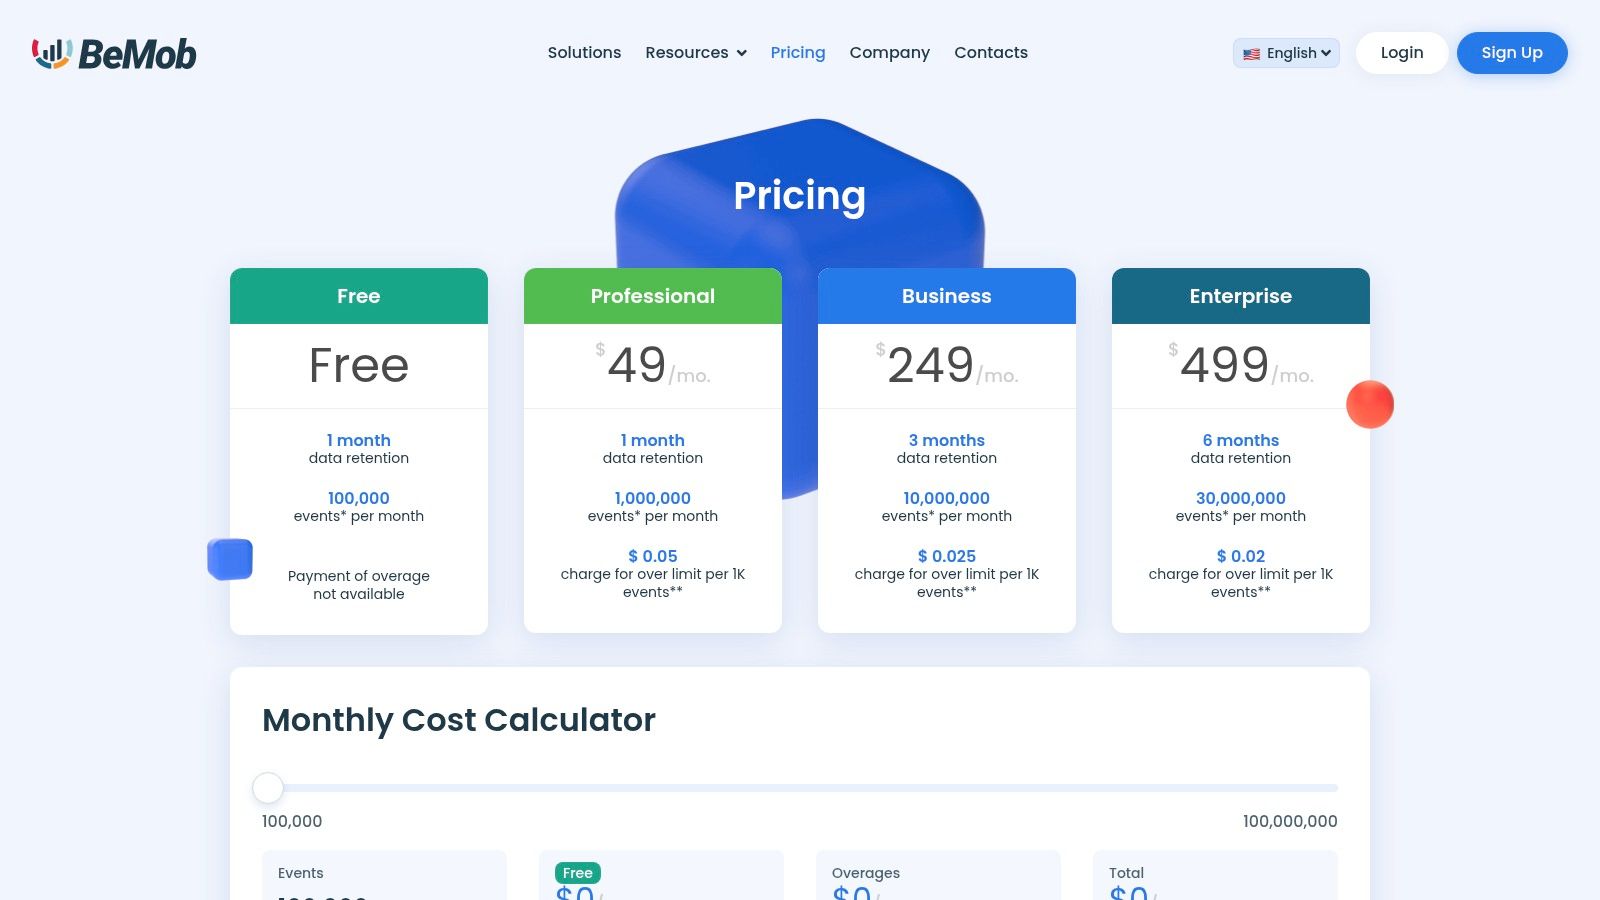This screenshot has width=1600, height=900.
Task: Go to the Contacts page
Action: click(x=991, y=52)
